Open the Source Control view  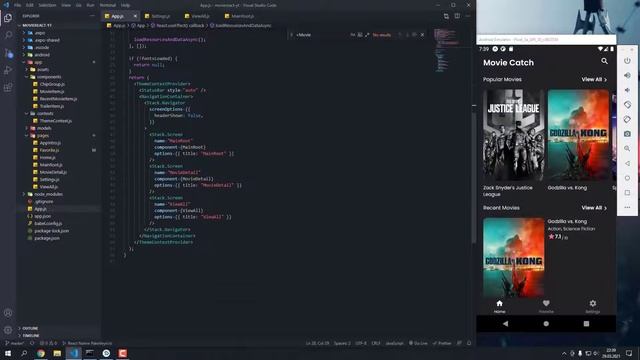pyautogui.click(x=8, y=53)
